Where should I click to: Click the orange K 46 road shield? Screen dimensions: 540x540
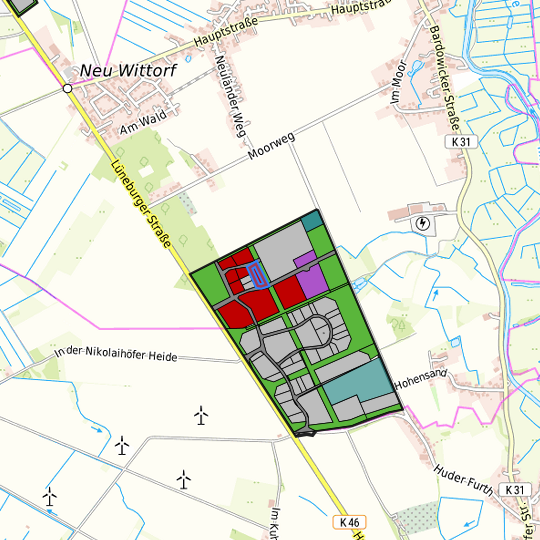coord(349,522)
